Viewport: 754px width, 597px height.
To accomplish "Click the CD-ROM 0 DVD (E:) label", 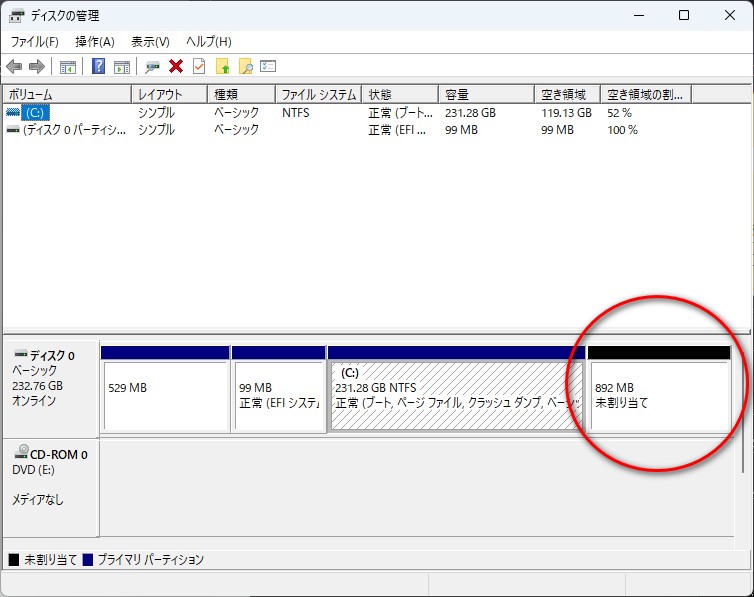I will (51, 487).
